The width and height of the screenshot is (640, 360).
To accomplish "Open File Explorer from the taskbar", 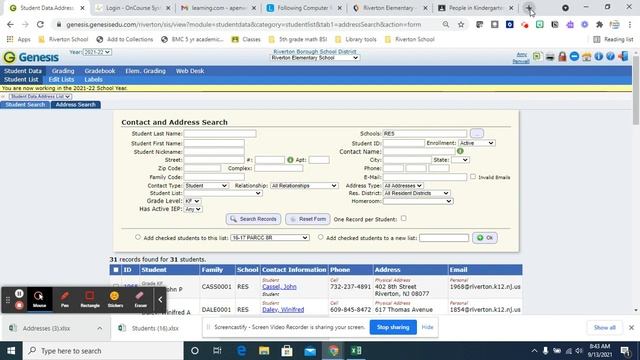I will [264, 351].
